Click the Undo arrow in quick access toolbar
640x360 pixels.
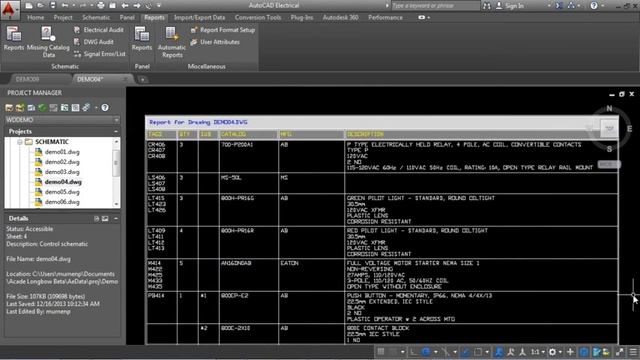click(65, 6)
